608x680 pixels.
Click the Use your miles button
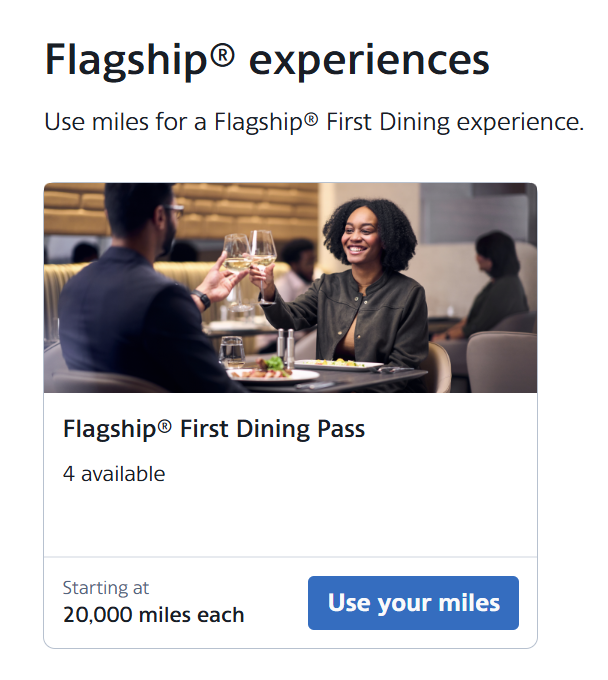click(x=413, y=602)
